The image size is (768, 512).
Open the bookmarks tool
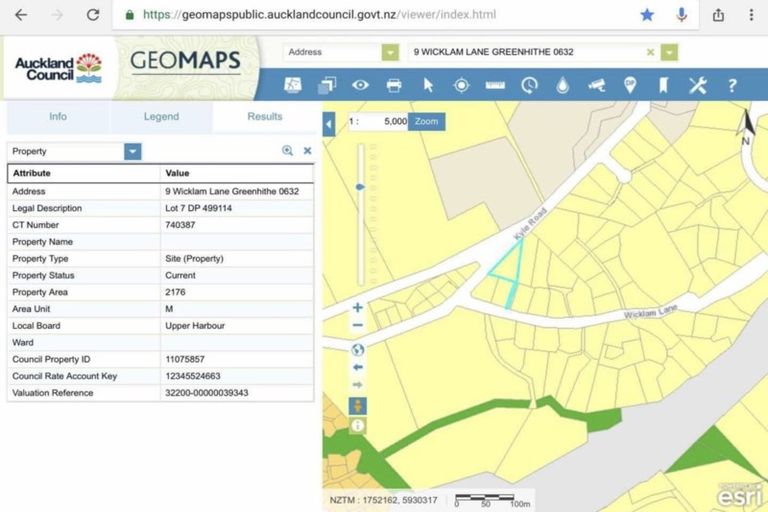(x=662, y=85)
